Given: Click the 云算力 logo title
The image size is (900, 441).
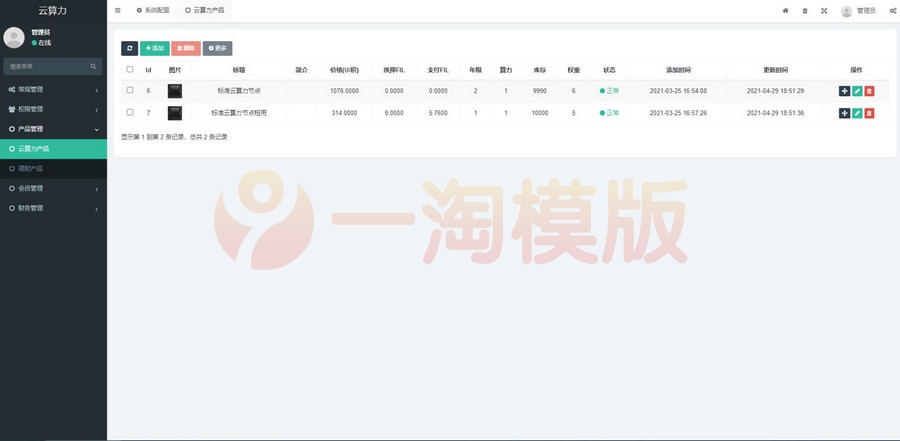Looking at the screenshot, I should click(53, 10).
